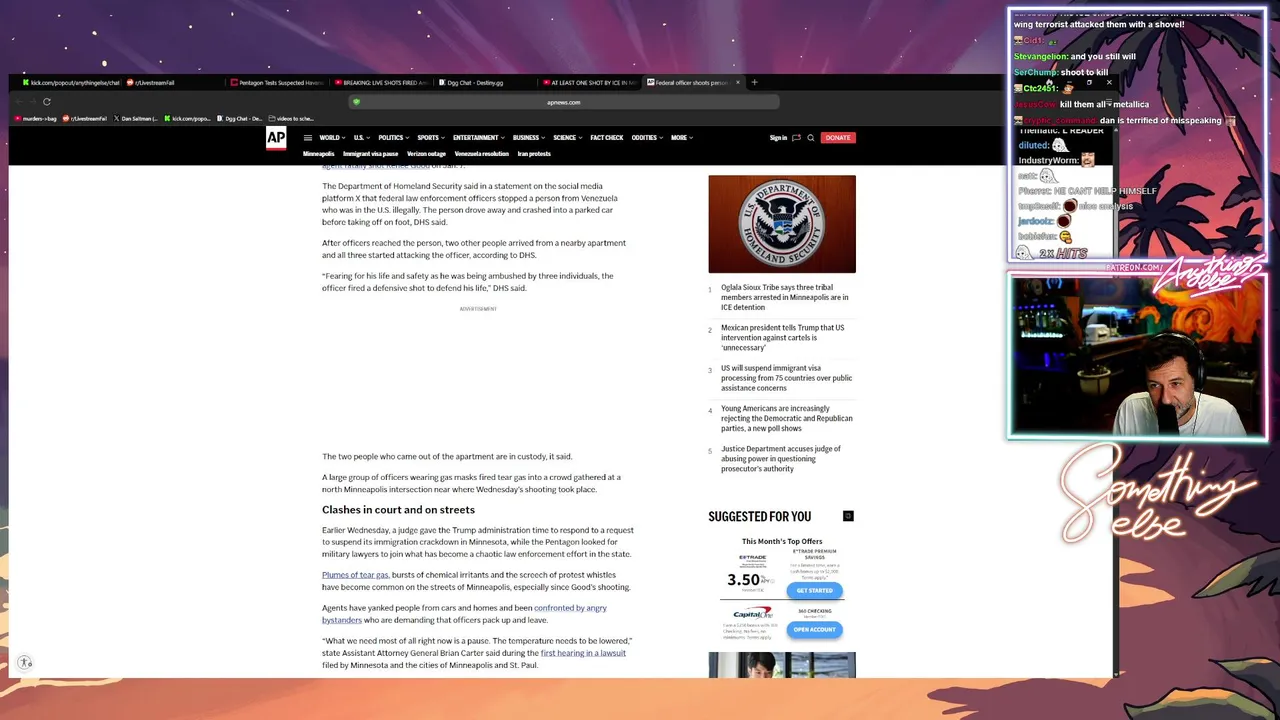Open the kick.com/popo... bookmark
Screen dimensions: 1280x720
tap(187, 118)
